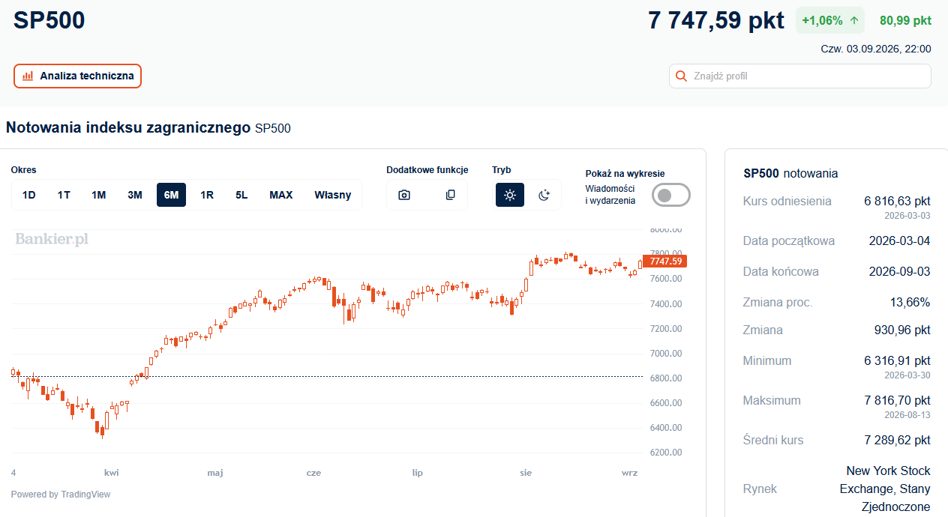The image size is (948, 517).
Task: Select the 1T period
Action: (x=63, y=195)
